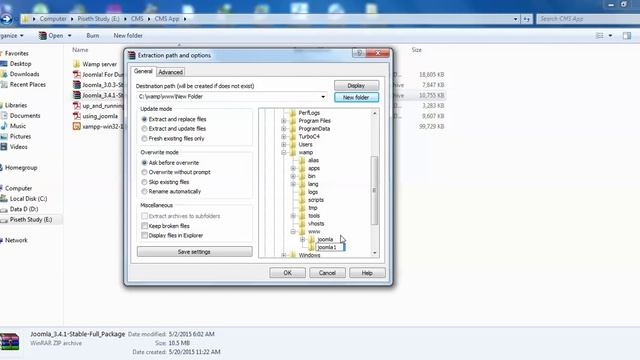This screenshot has height=360, width=640.
Task: Click the xampp-win32 installer icon
Action: (x=76, y=127)
